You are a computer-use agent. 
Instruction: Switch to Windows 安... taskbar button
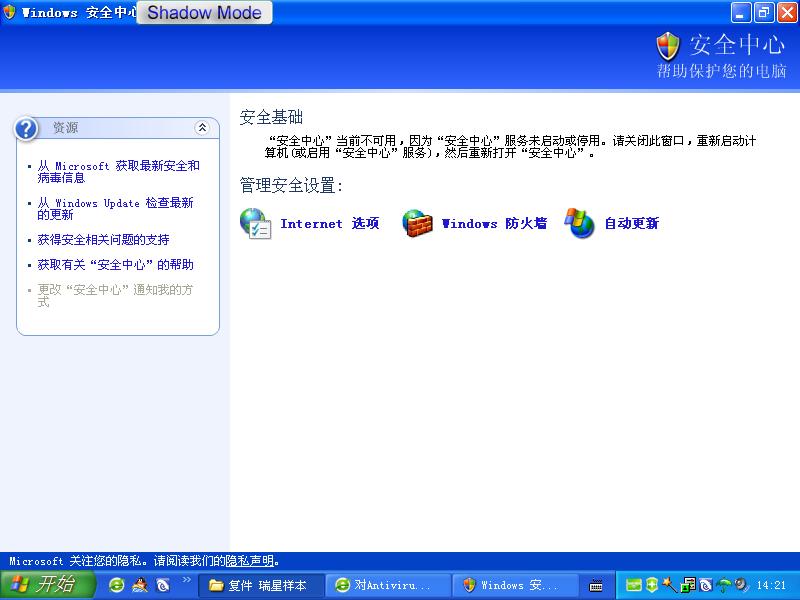(515, 585)
